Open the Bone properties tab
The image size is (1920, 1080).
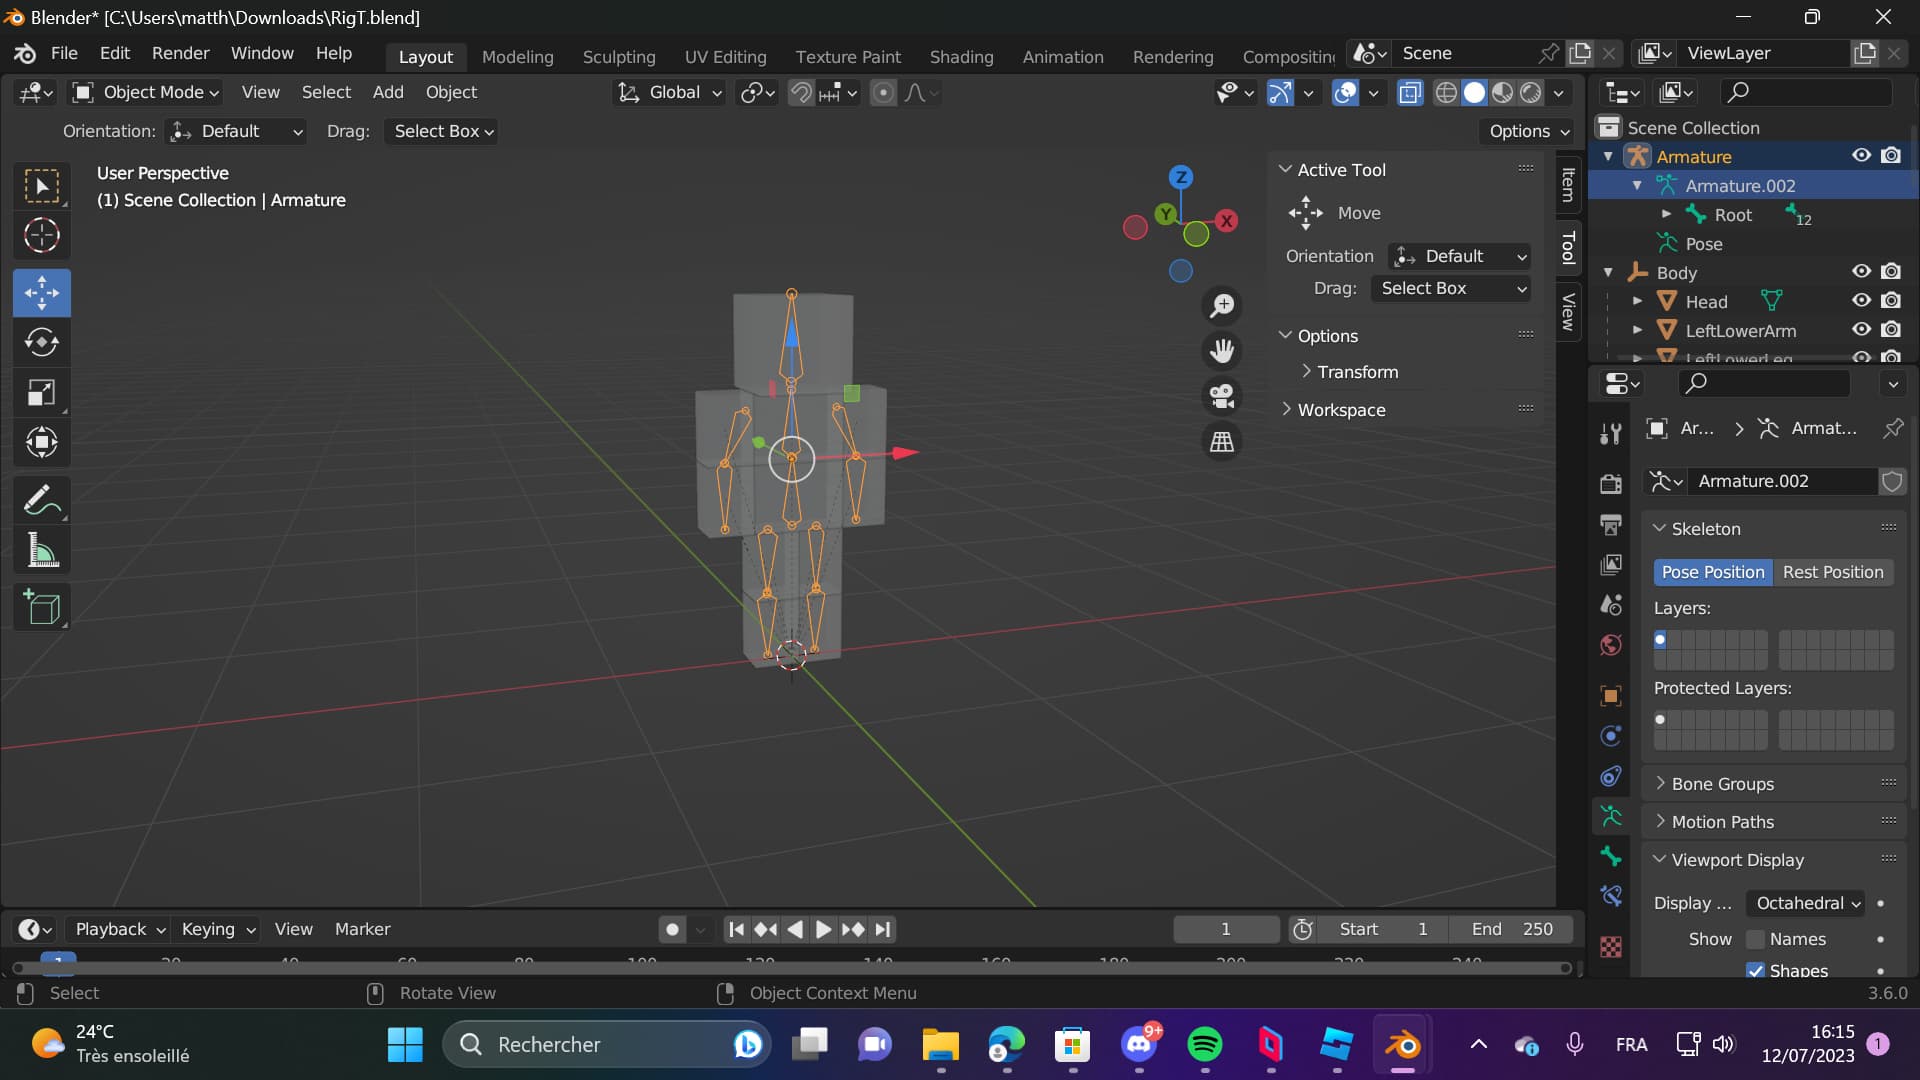[x=1610, y=858]
